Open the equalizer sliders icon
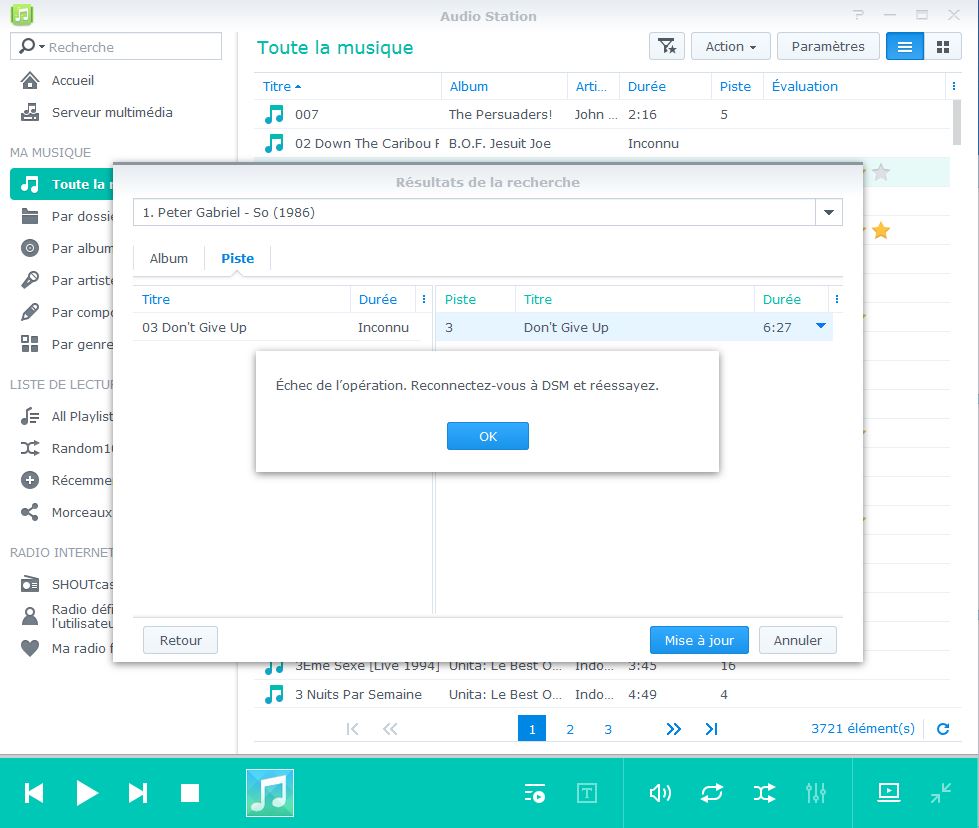Screen dimensions: 979x828 [816, 793]
